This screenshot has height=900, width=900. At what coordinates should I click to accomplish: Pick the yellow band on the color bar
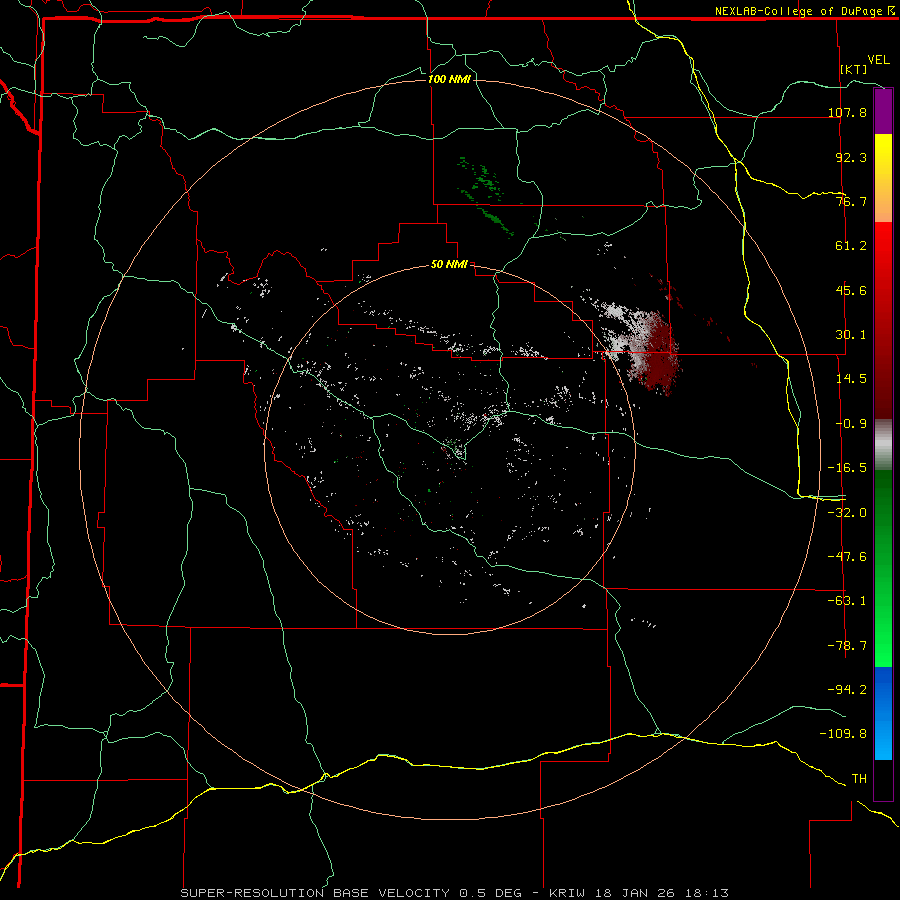coord(883,158)
